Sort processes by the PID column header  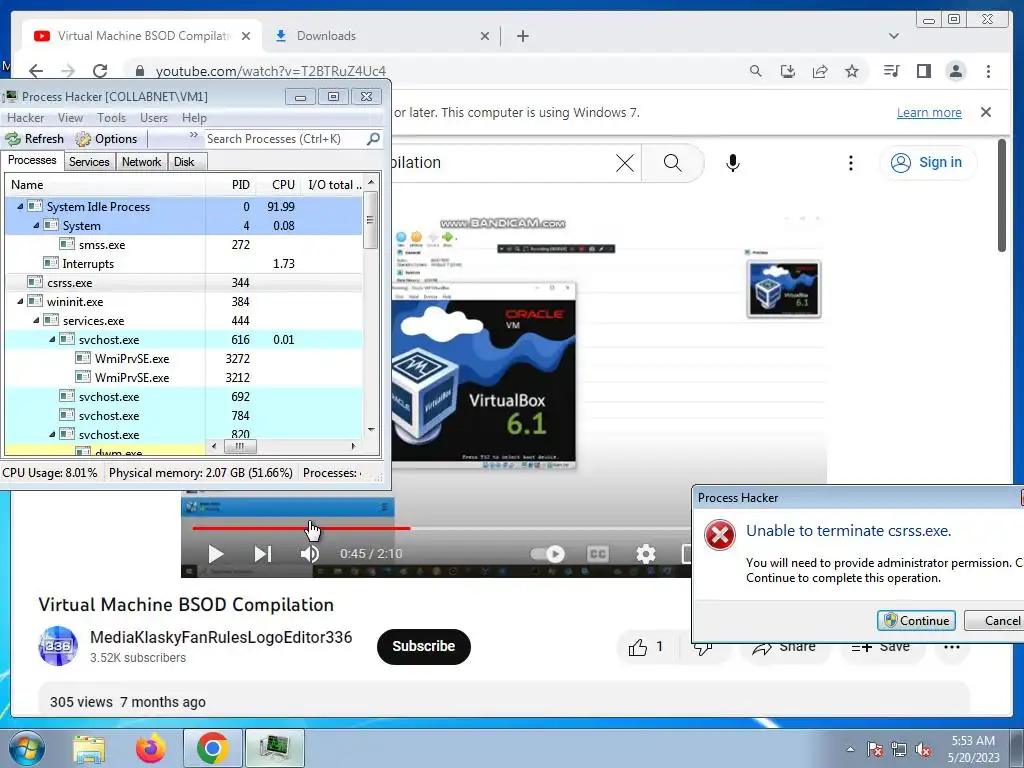pyautogui.click(x=230, y=185)
